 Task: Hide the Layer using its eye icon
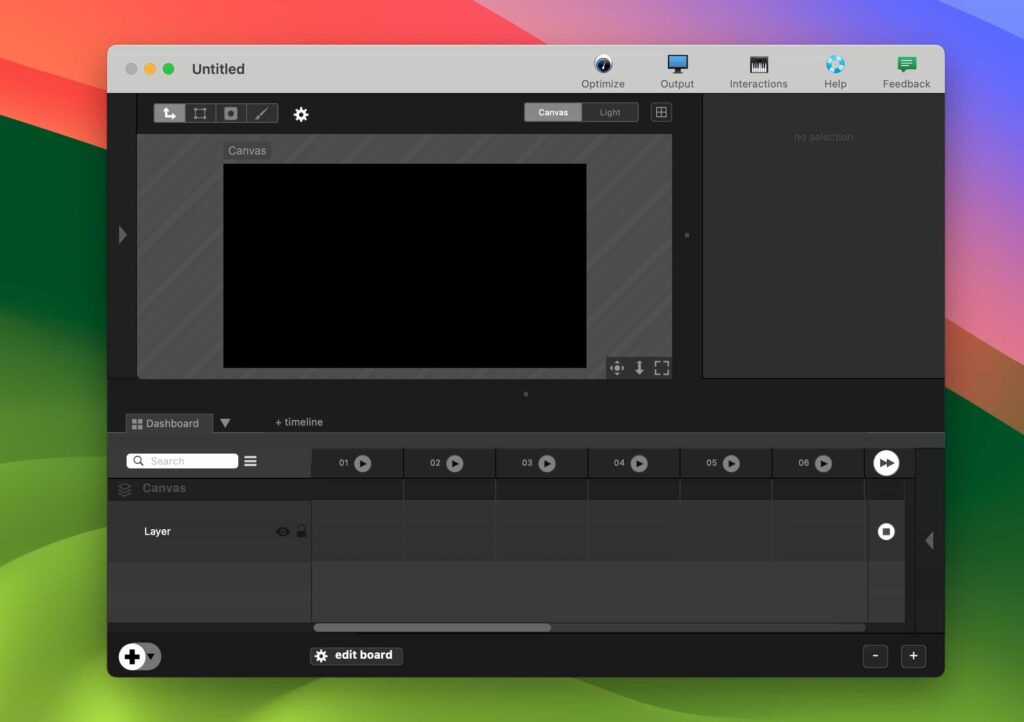[282, 531]
